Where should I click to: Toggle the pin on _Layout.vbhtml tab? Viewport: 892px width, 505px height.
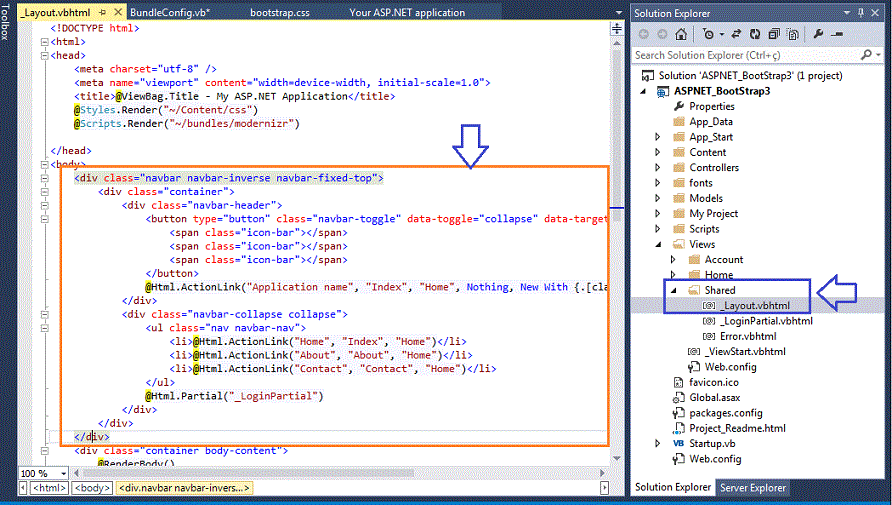[x=103, y=12]
